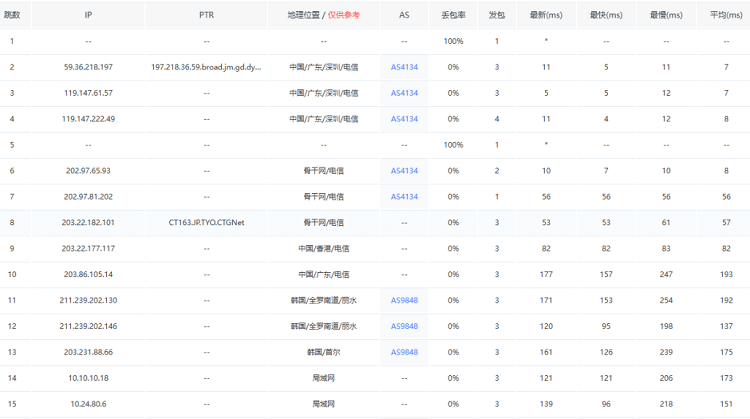
Task: Select IP address 59.36.218.197
Action: (x=88, y=67)
